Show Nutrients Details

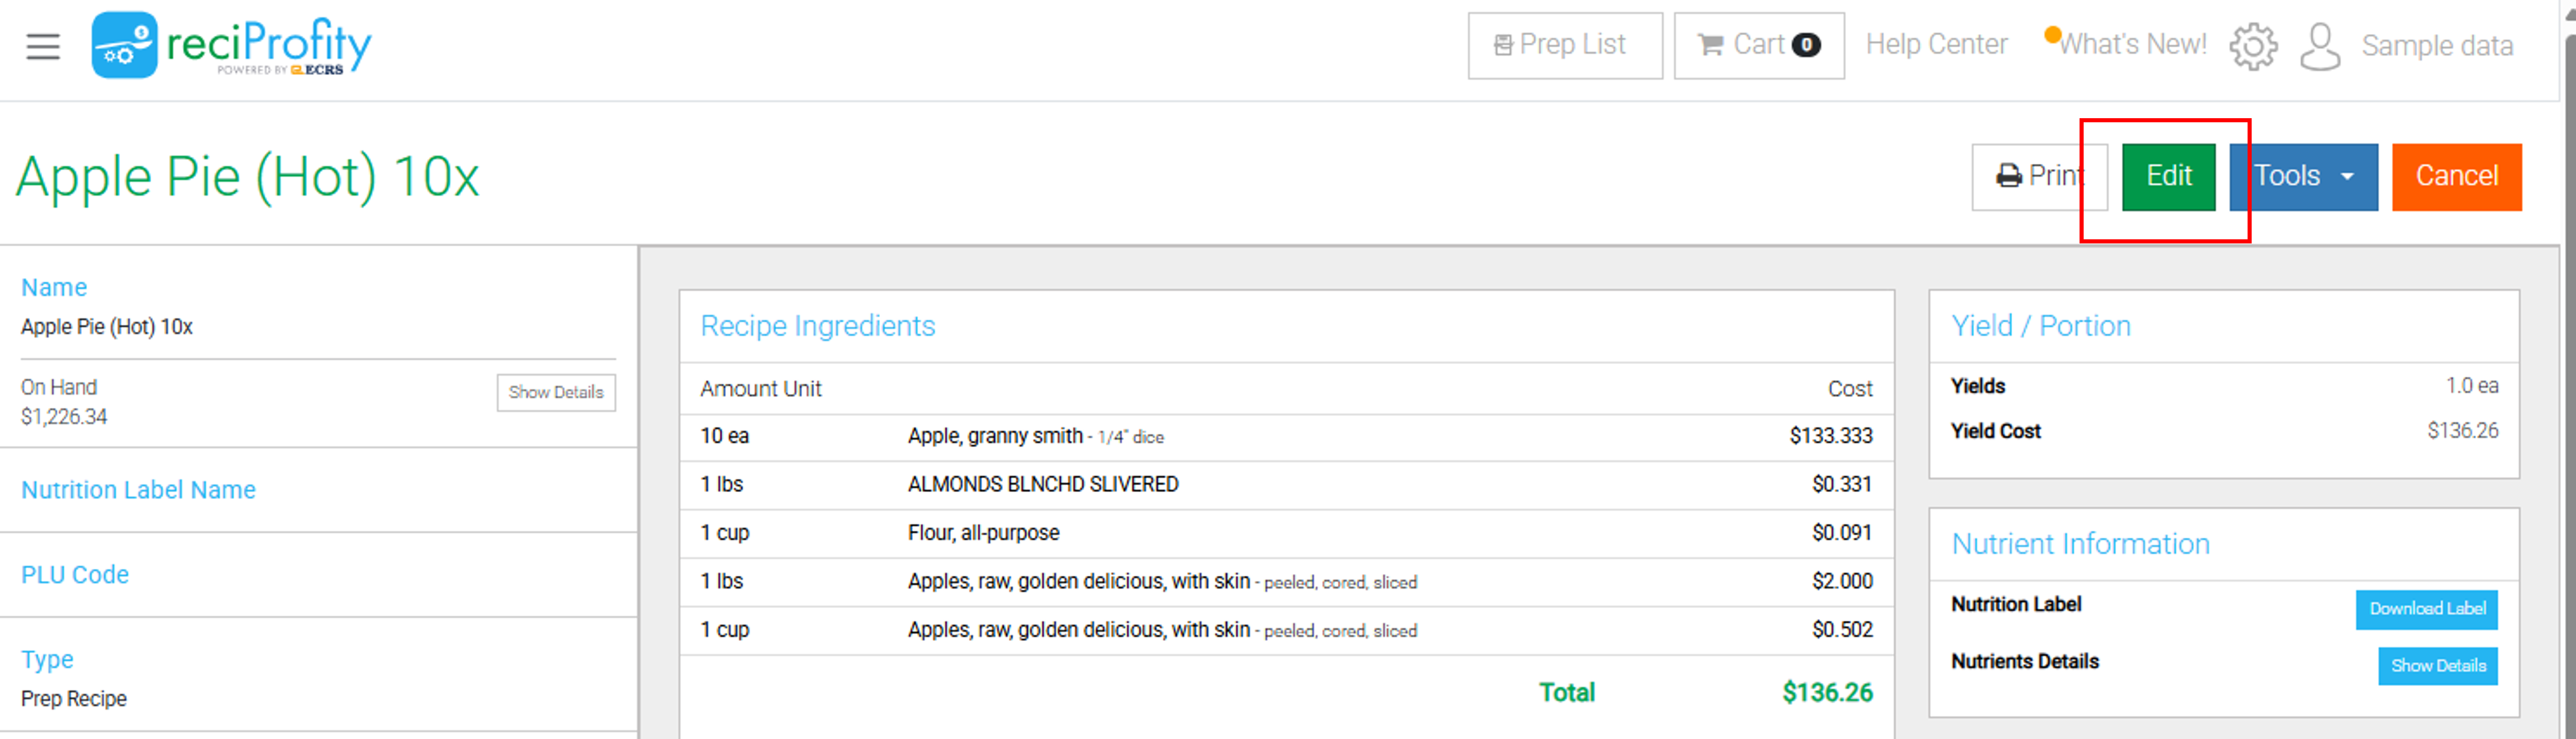[2437, 665]
